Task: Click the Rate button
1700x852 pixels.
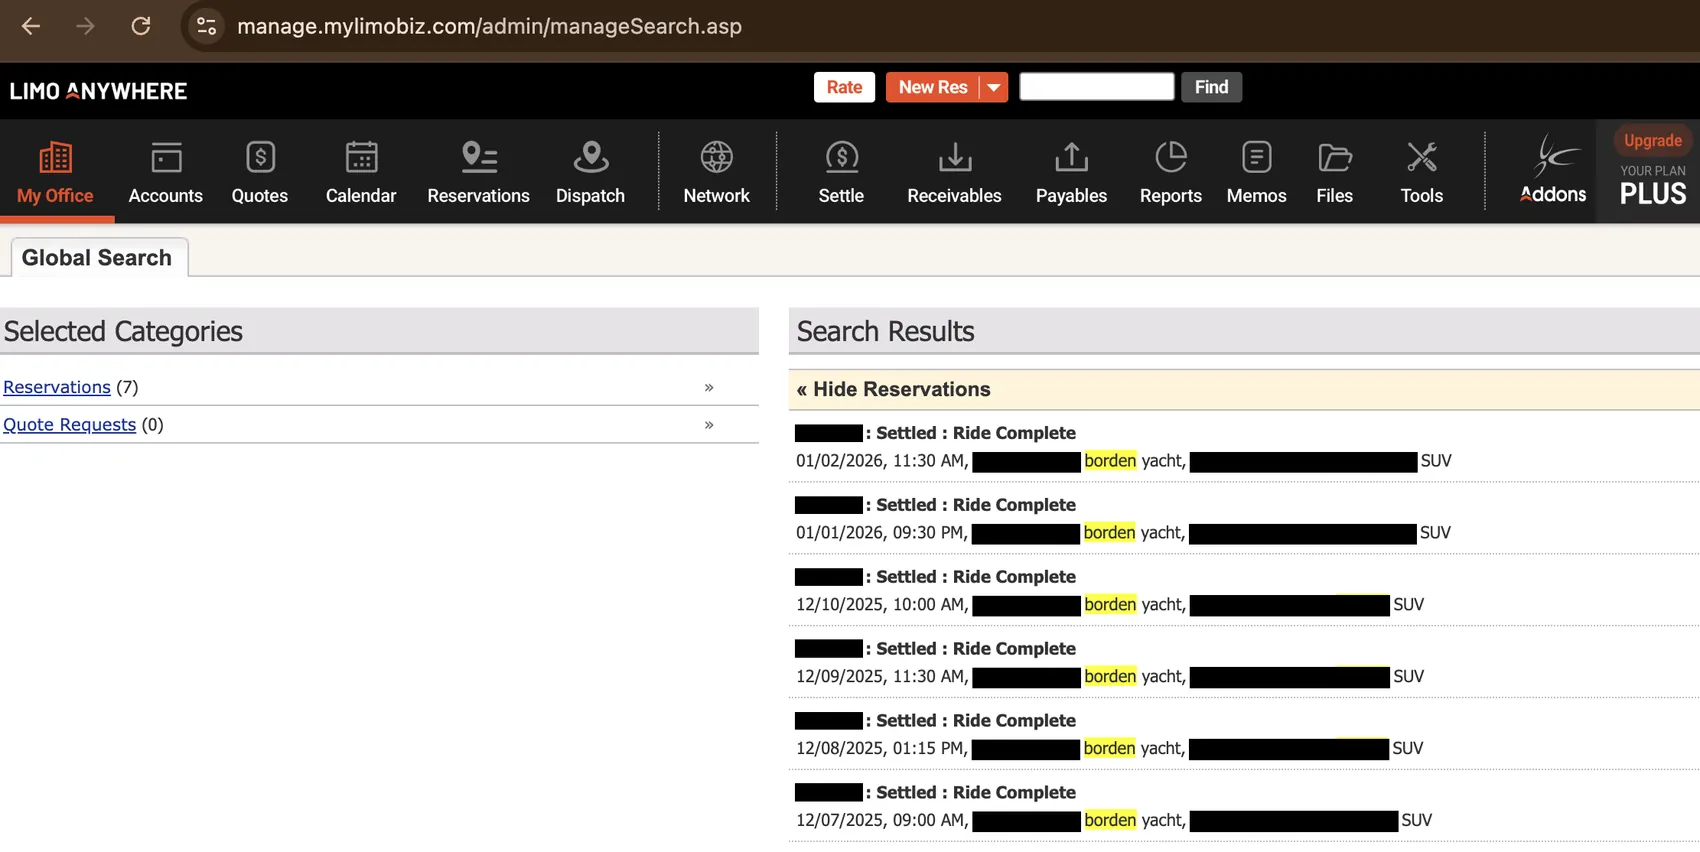Action: point(844,87)
